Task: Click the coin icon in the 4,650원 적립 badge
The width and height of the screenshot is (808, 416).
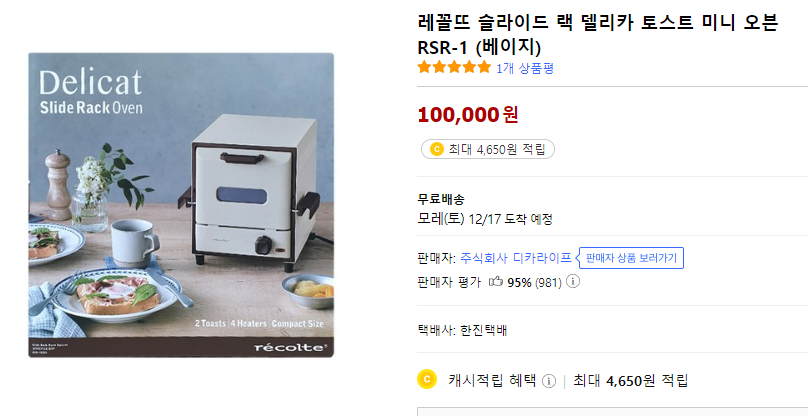Action: click(436, 149)
